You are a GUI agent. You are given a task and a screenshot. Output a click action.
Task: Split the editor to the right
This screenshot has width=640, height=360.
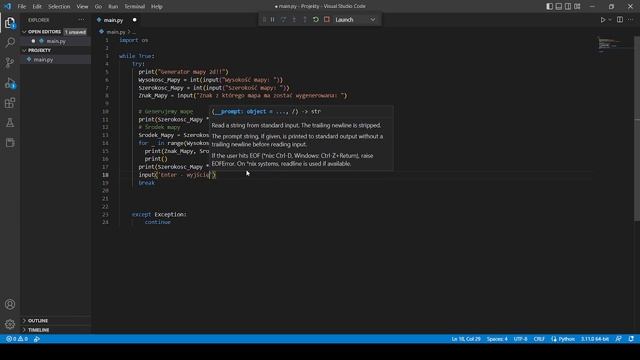(620, 20)
